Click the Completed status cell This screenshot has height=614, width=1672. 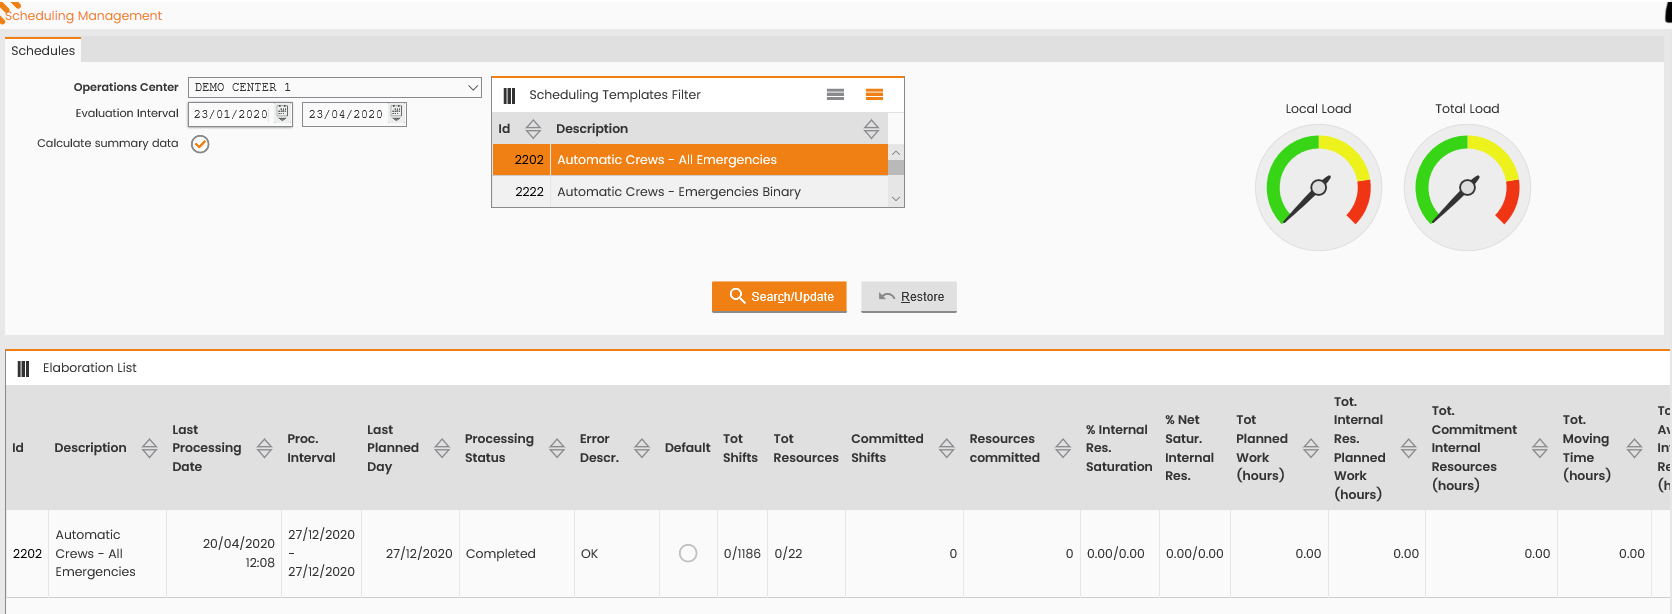tap(517, 554)
